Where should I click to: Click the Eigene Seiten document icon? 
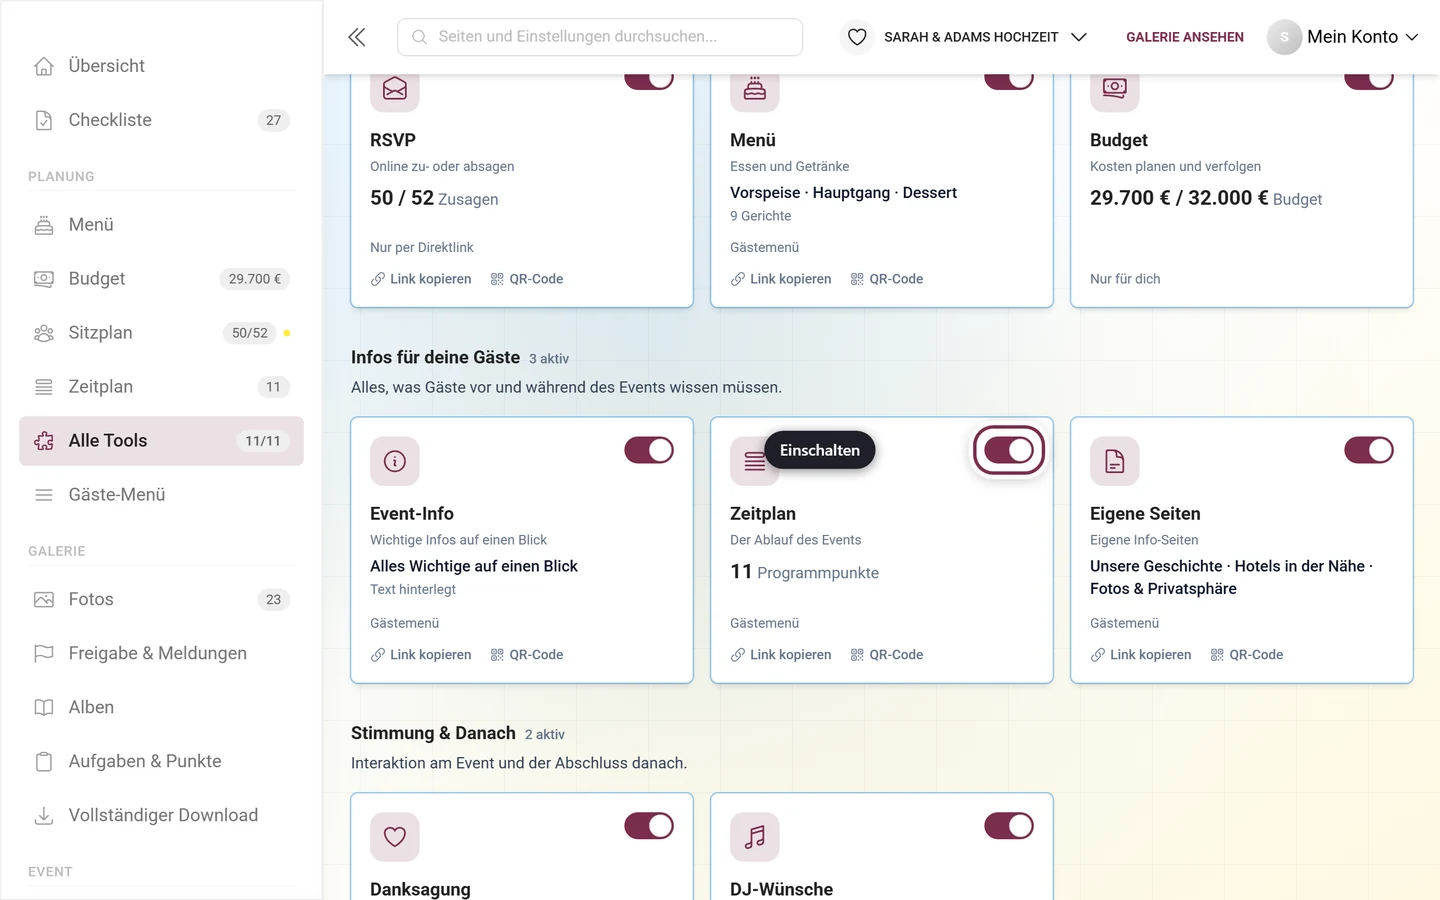pyautogui.click(x=1115, y=461)
